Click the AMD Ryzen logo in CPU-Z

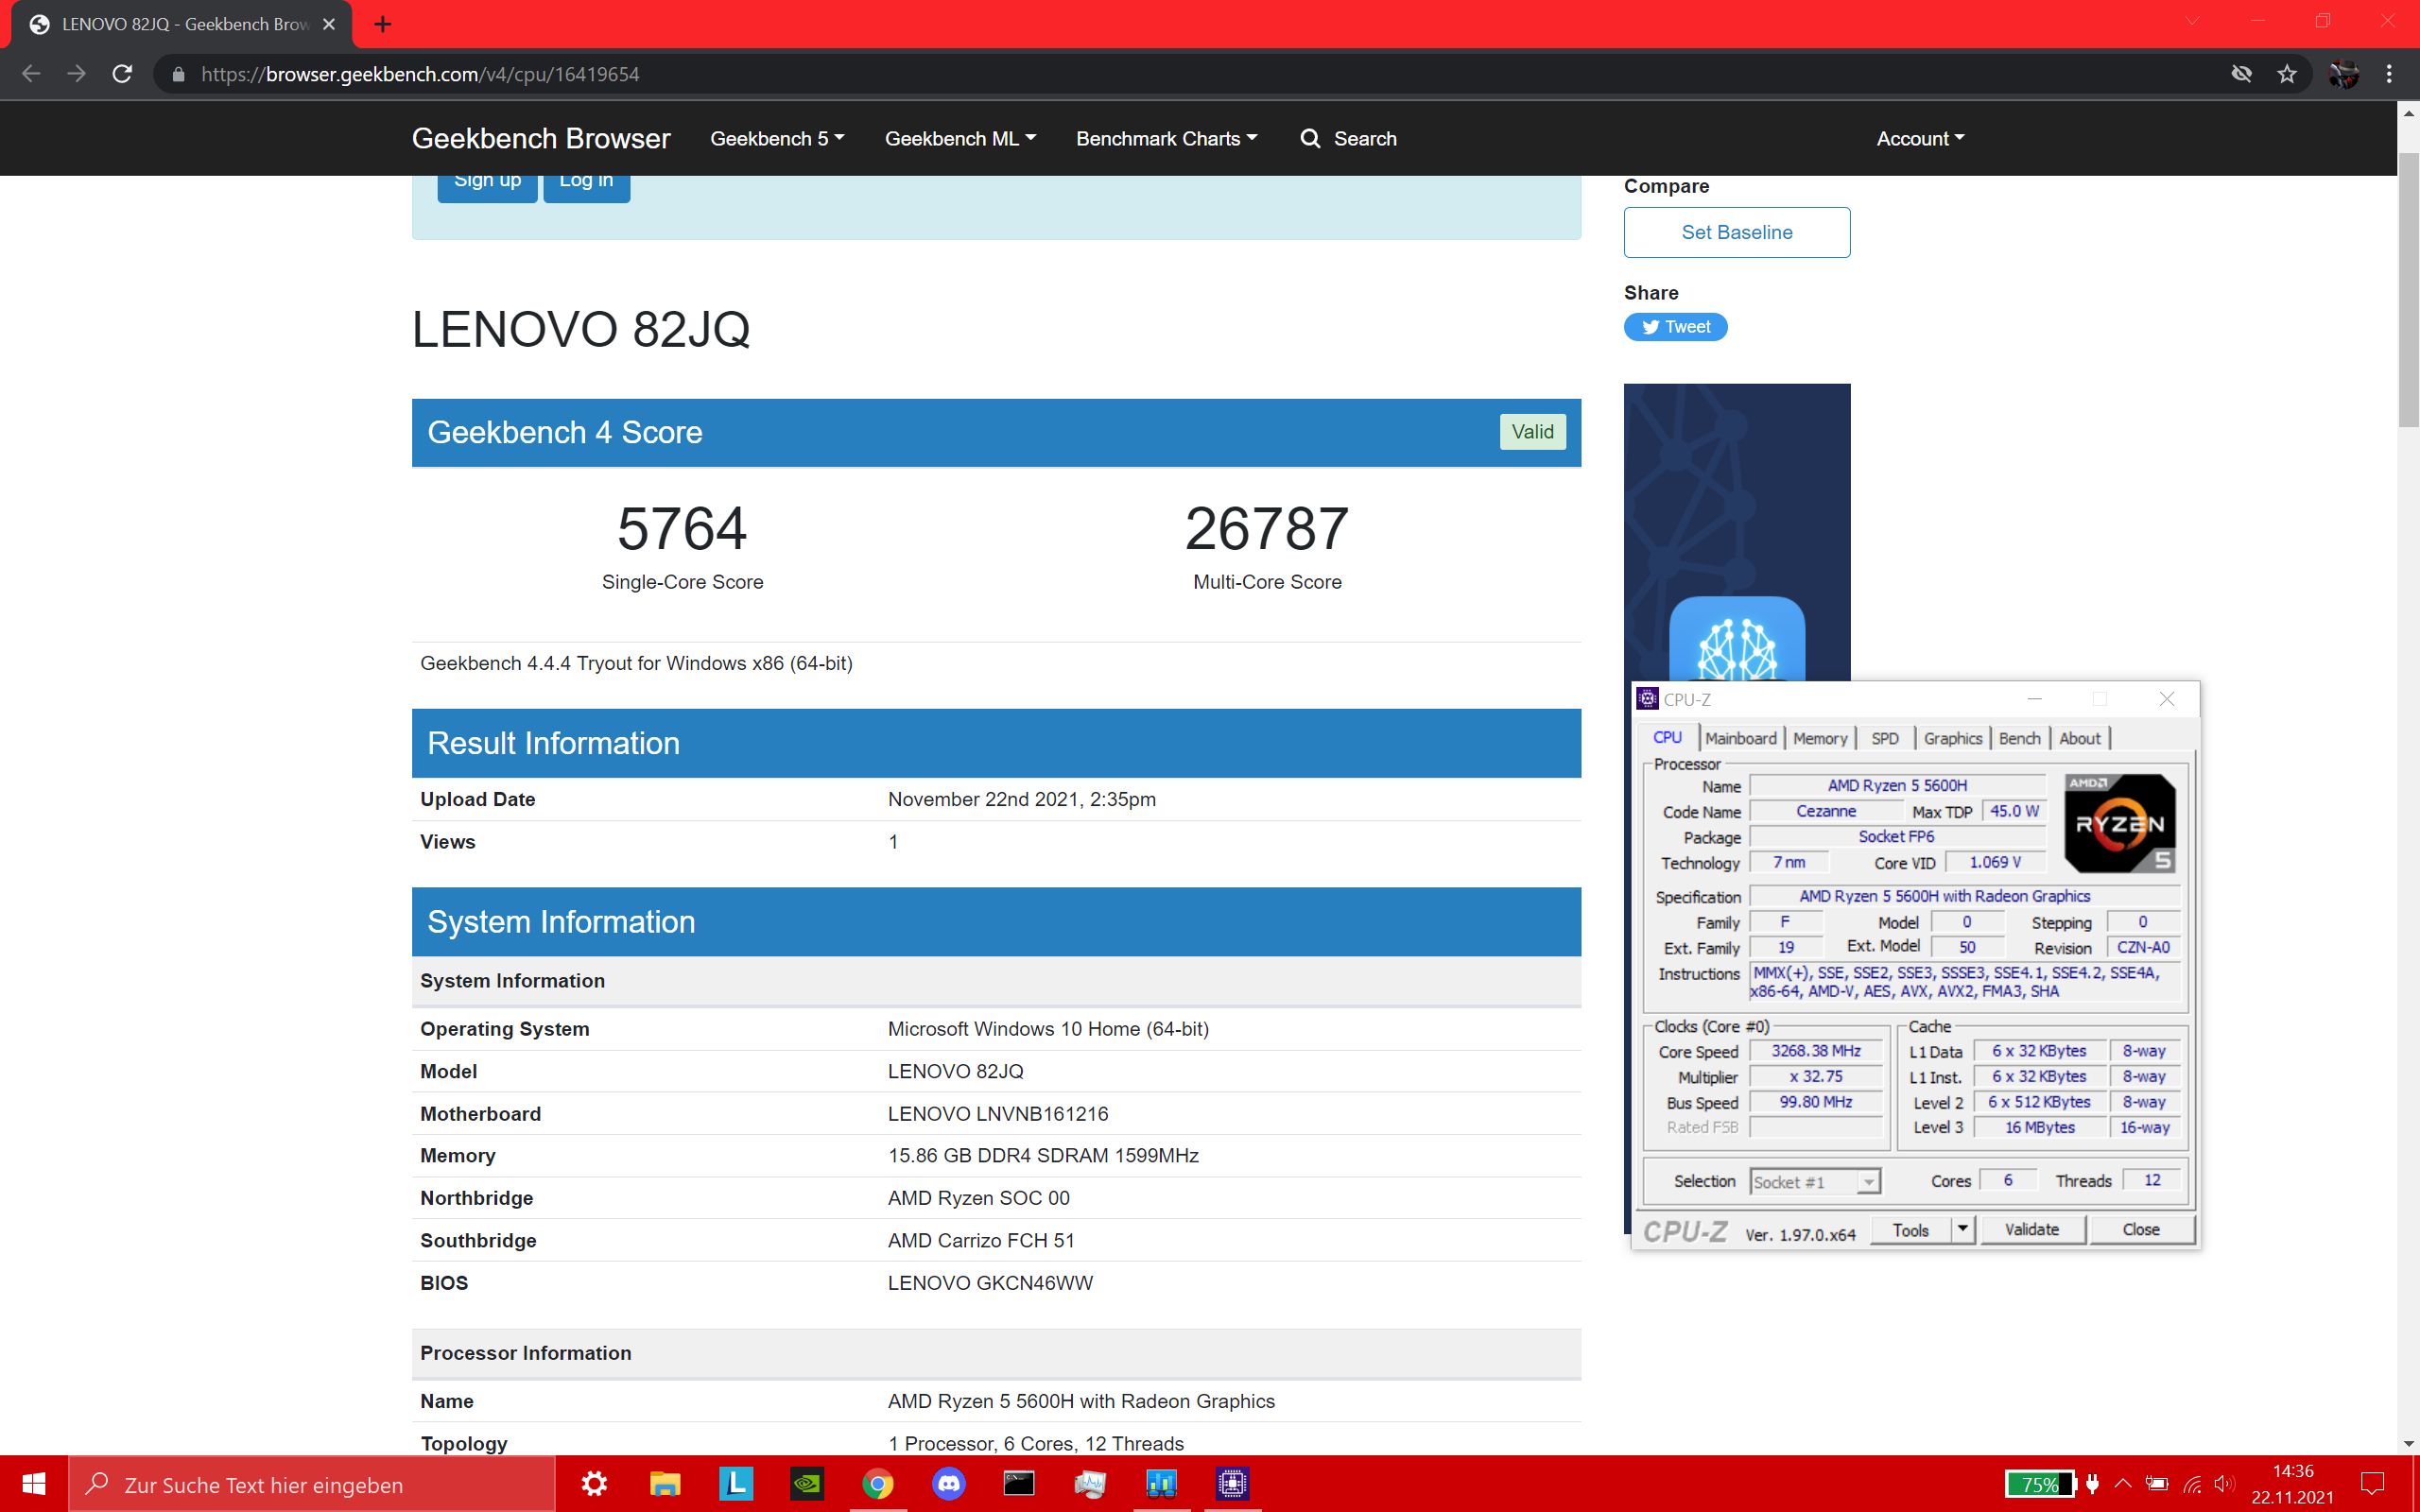tap(2120, 824)
